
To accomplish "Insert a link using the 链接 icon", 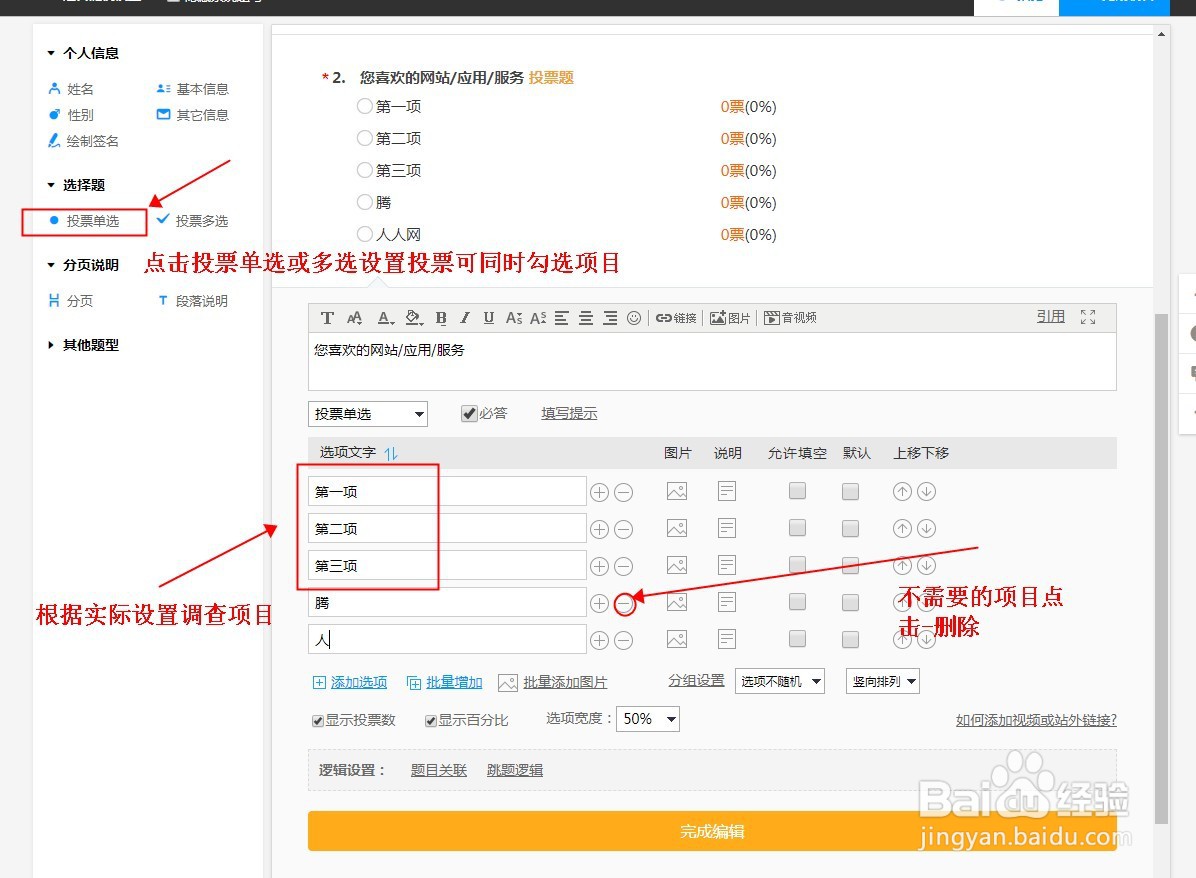I will (675, 317).
